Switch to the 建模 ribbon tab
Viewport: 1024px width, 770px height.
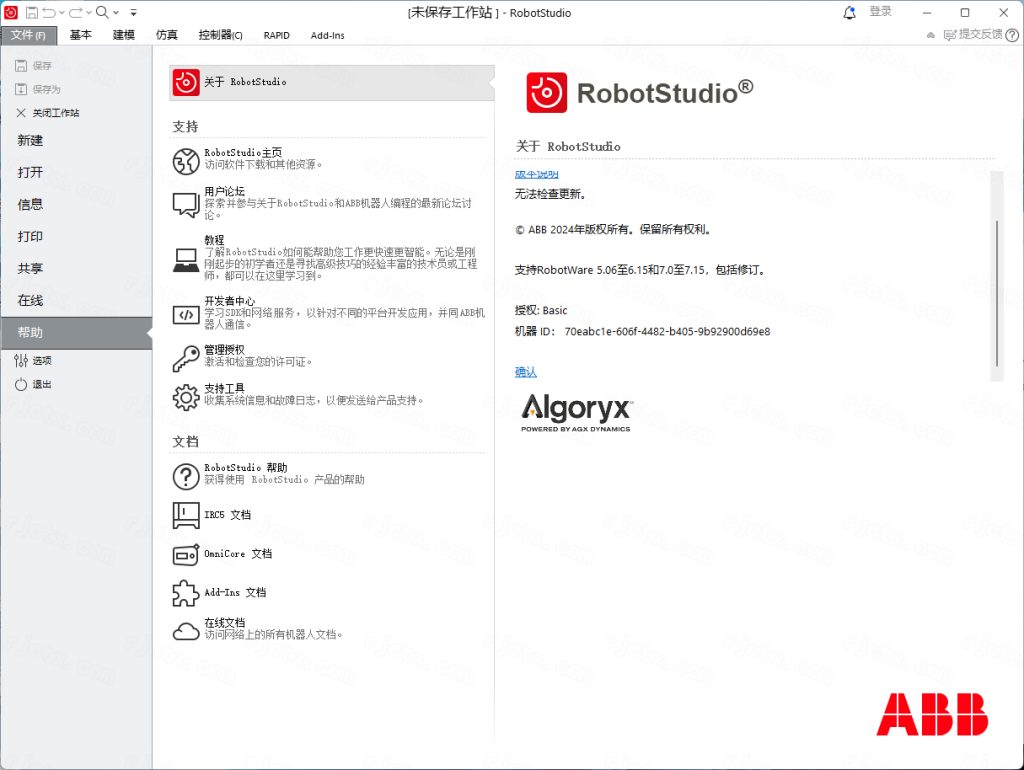click(x=123, y=35)
